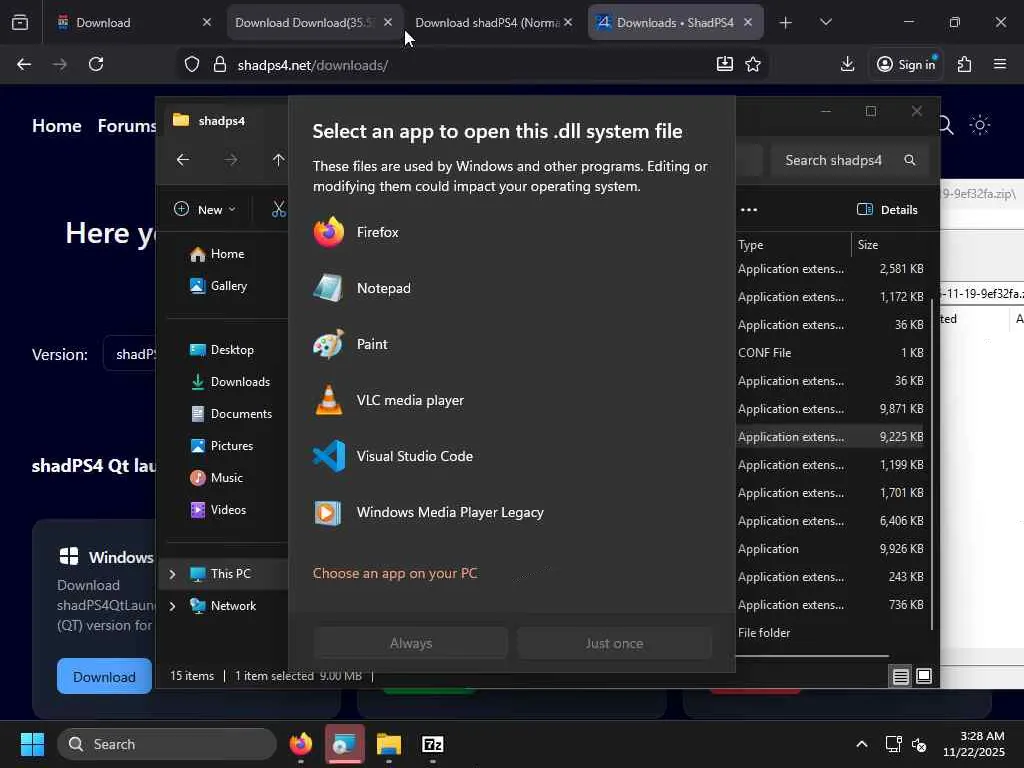The width and height of the screenshot is (1024, 768).
Task: Open 'Choose an app on your PC' link
Action: [394, 573]
